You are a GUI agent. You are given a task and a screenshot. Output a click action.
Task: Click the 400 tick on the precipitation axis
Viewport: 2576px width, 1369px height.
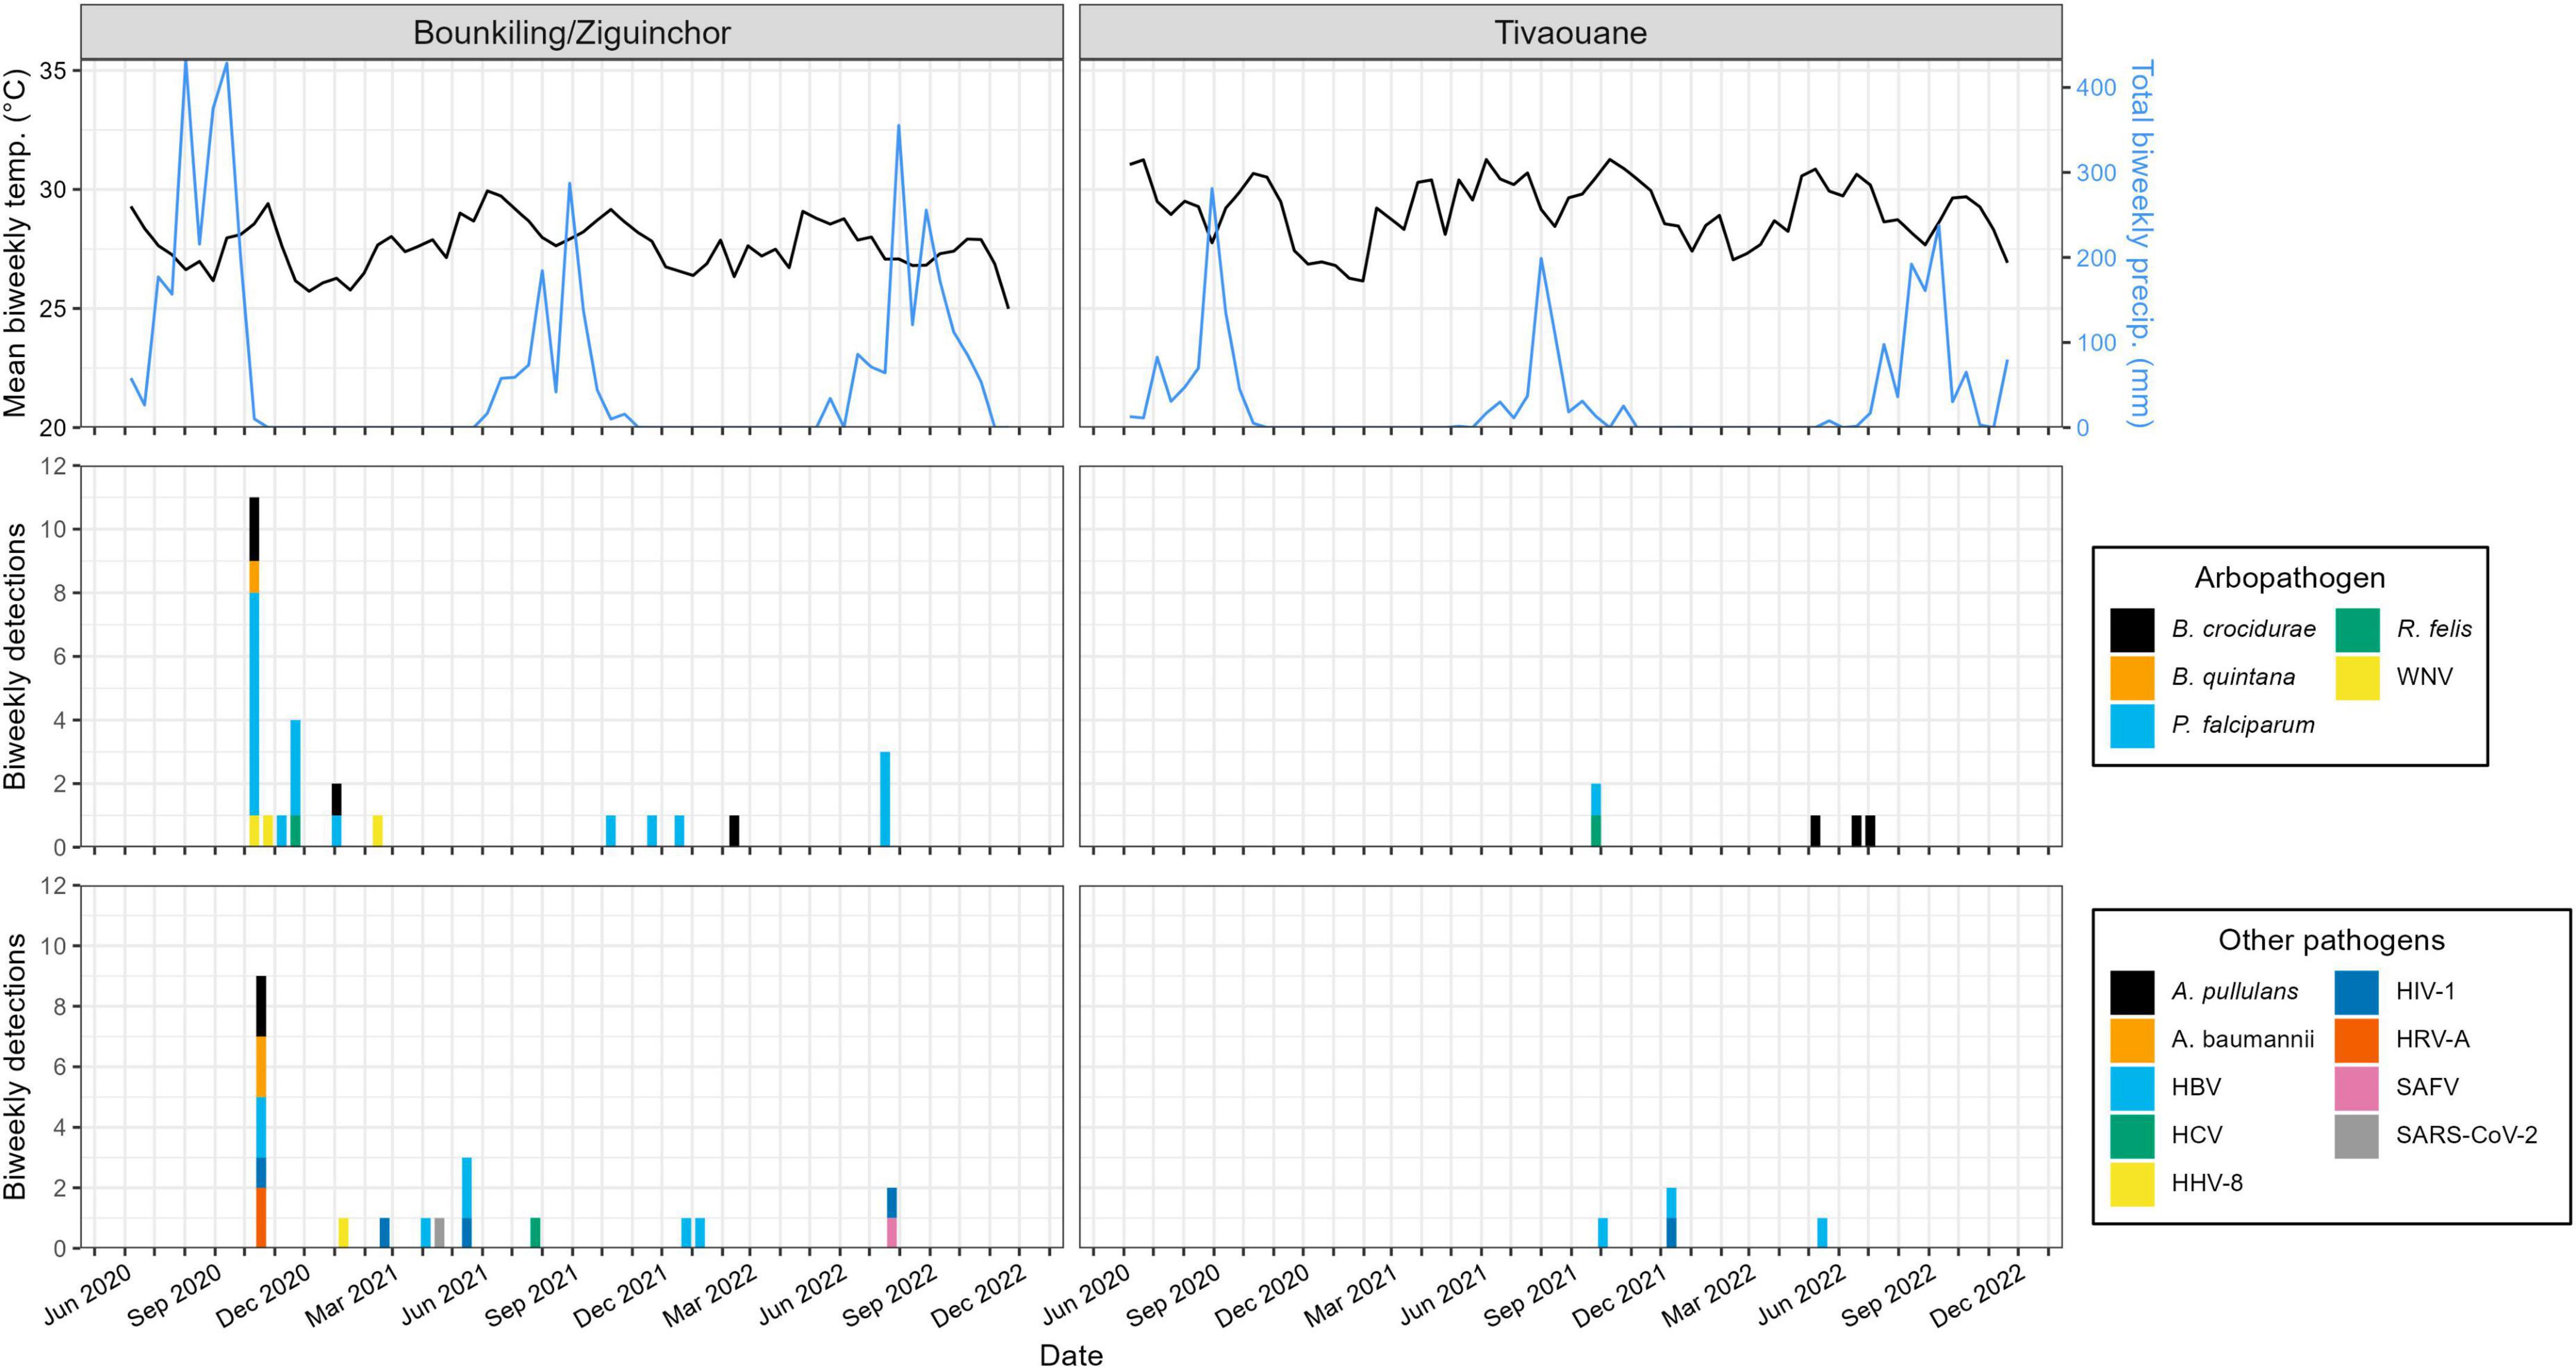[2096, 88]
